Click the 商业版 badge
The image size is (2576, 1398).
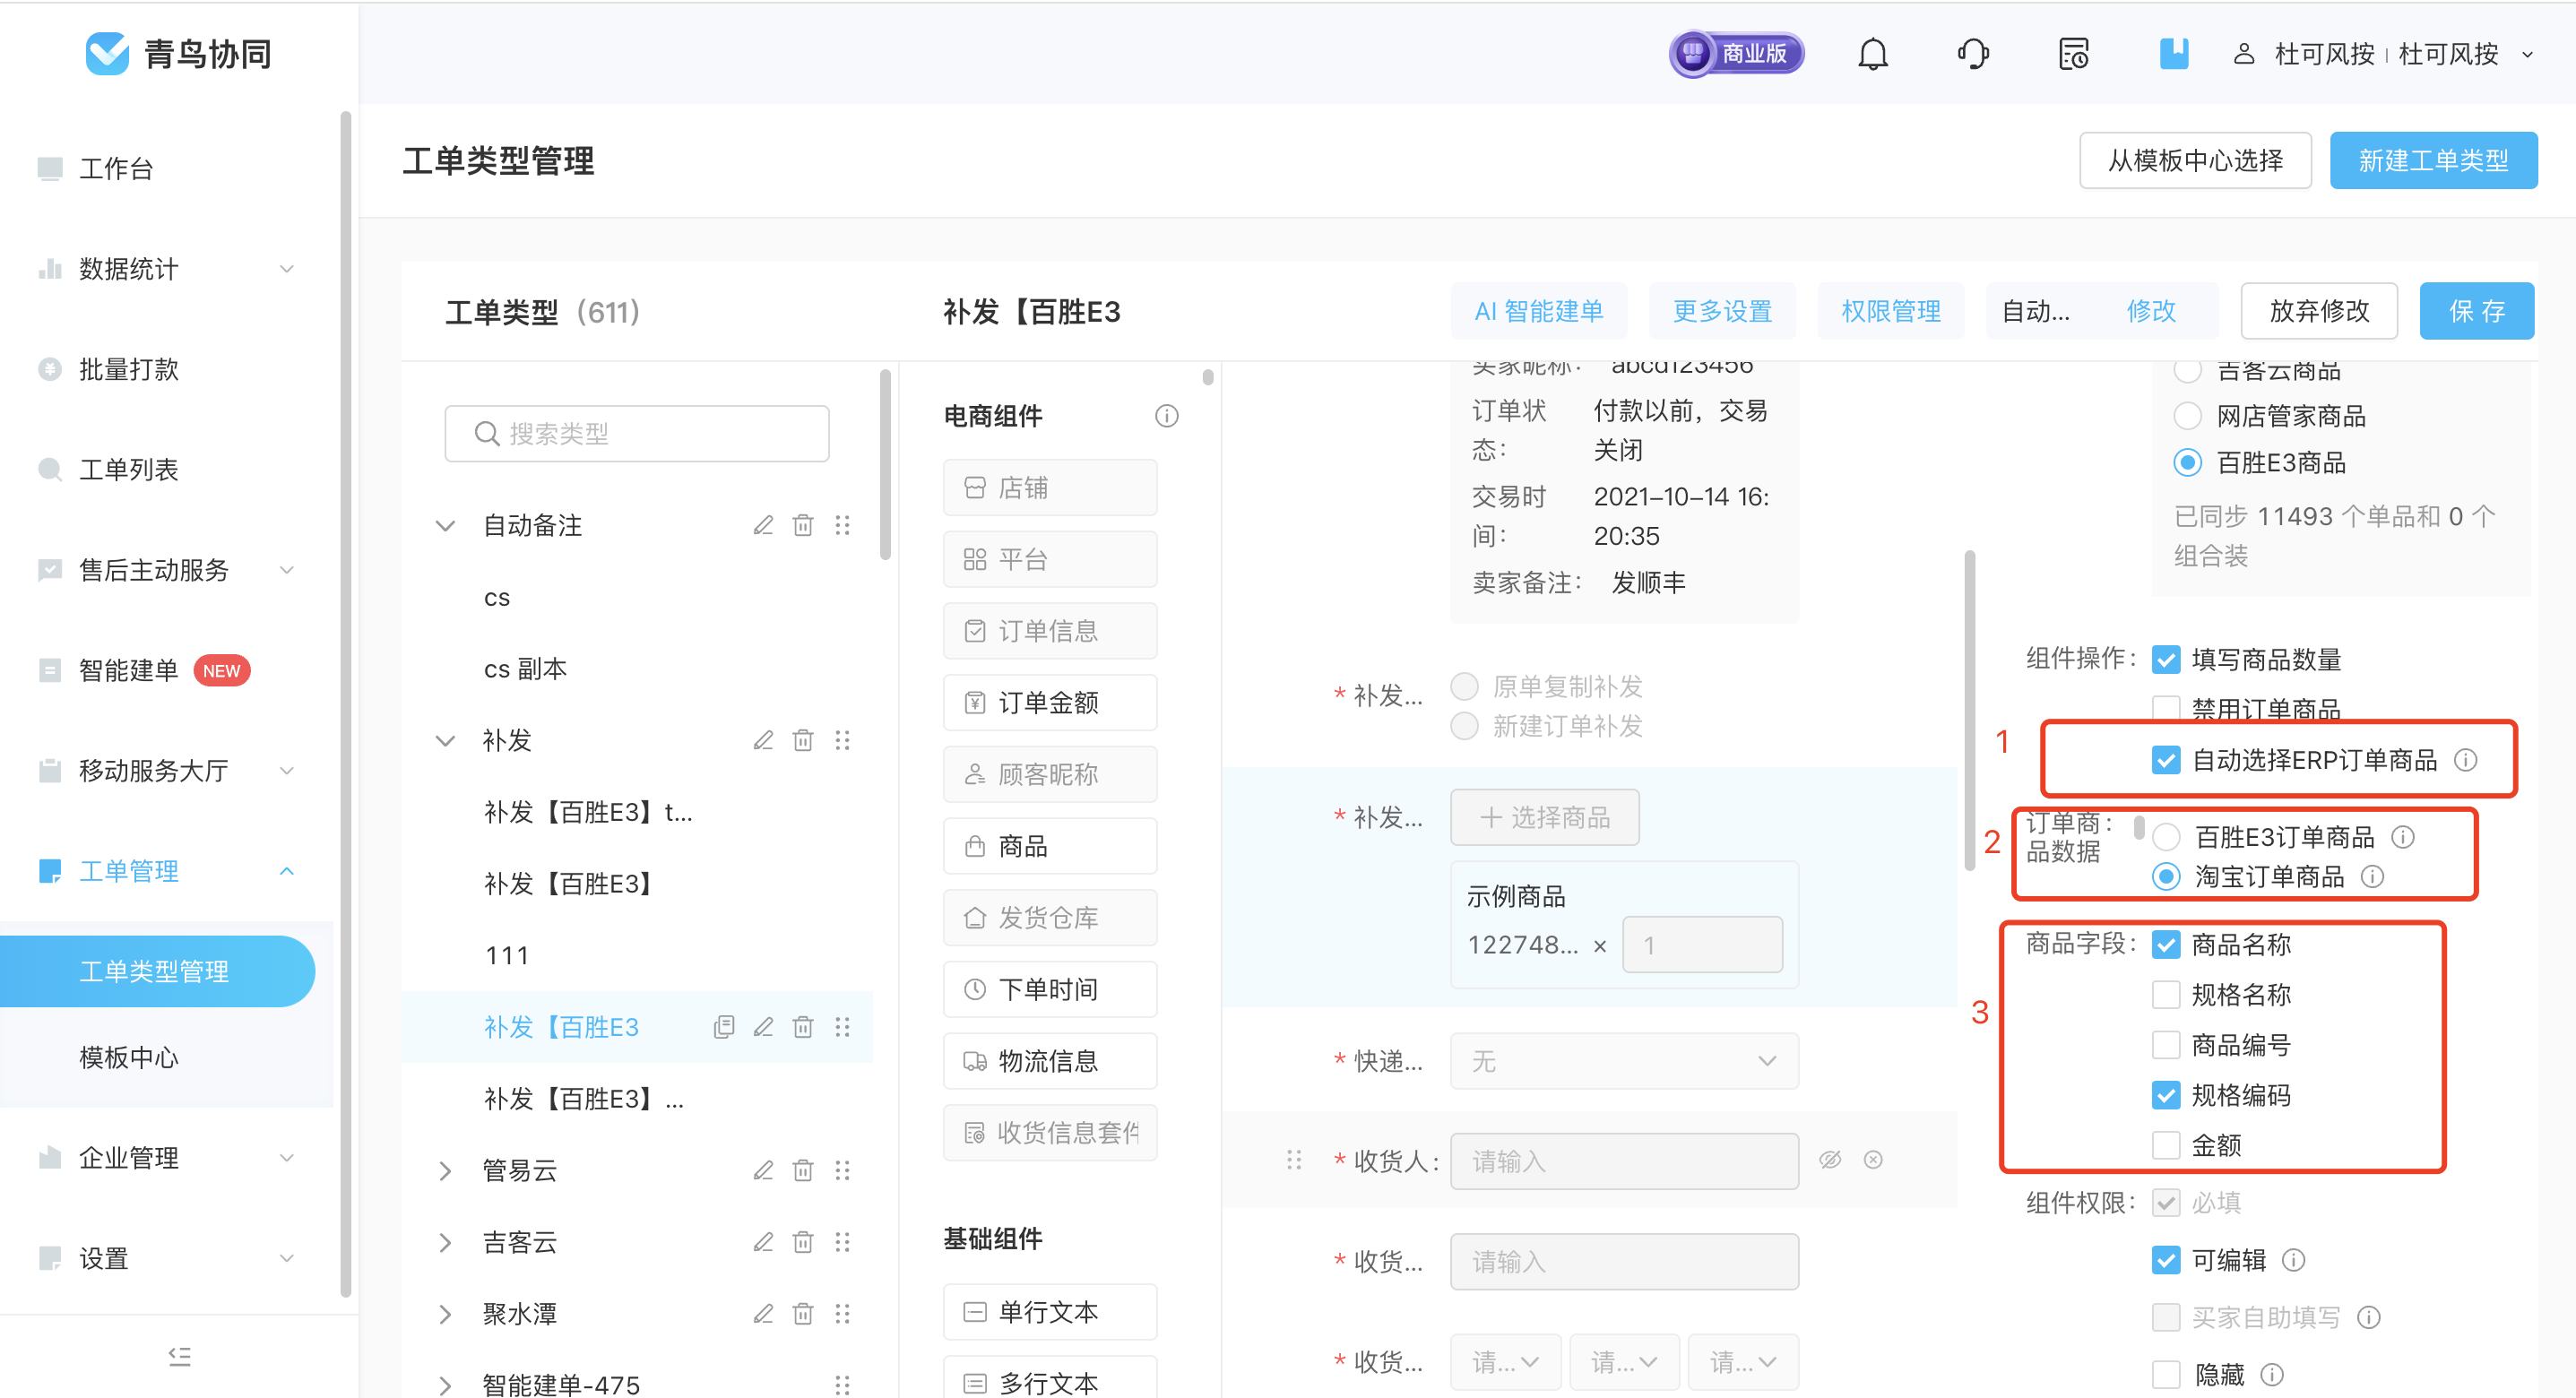coord(1736,54)
